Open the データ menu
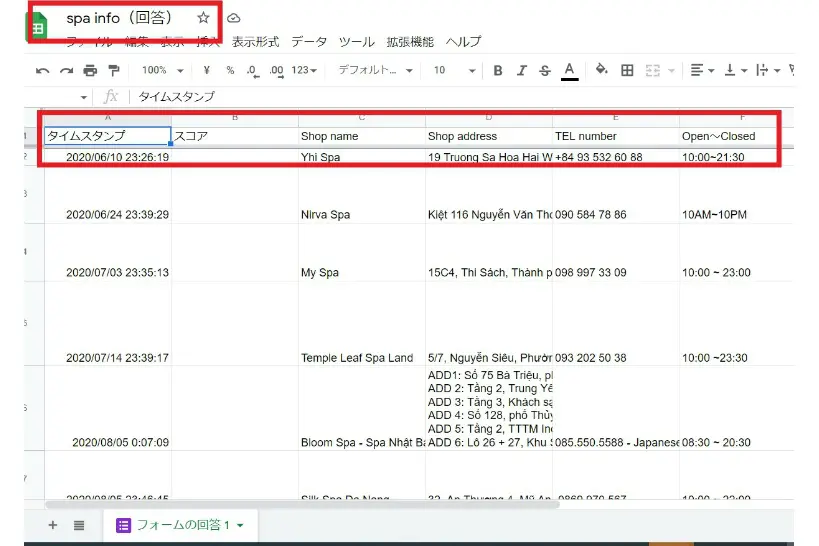 tap(309, 42)
